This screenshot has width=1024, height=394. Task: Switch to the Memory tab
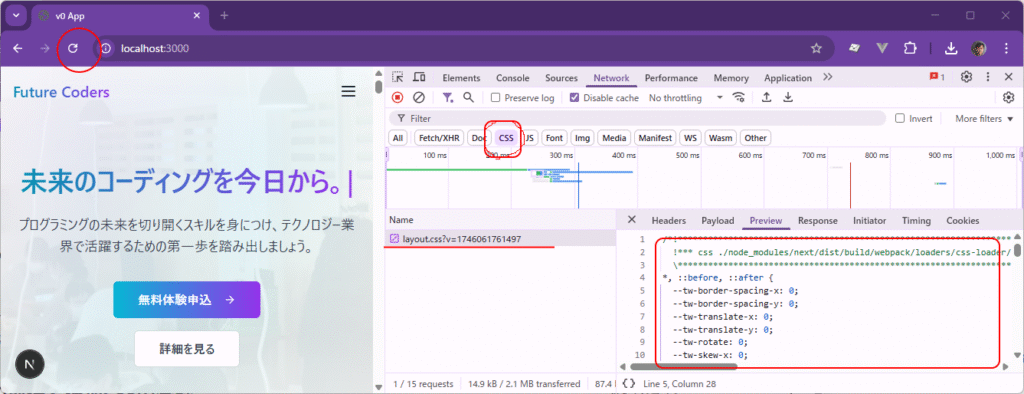click(x=731, y=78)
